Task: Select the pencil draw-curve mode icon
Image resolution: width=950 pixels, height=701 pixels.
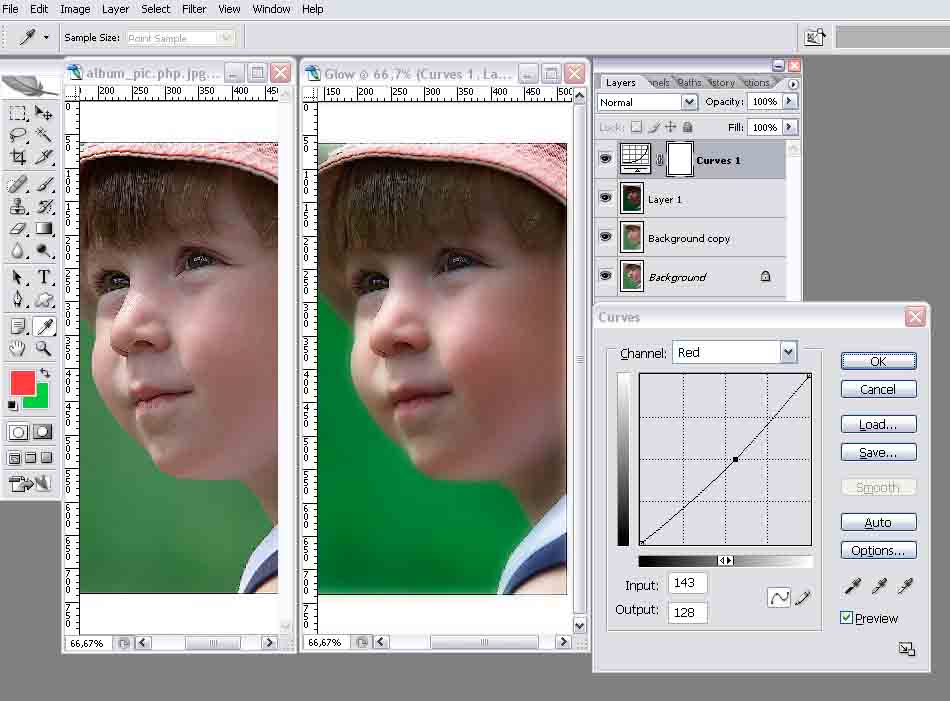Action: (x=802, y=597)
